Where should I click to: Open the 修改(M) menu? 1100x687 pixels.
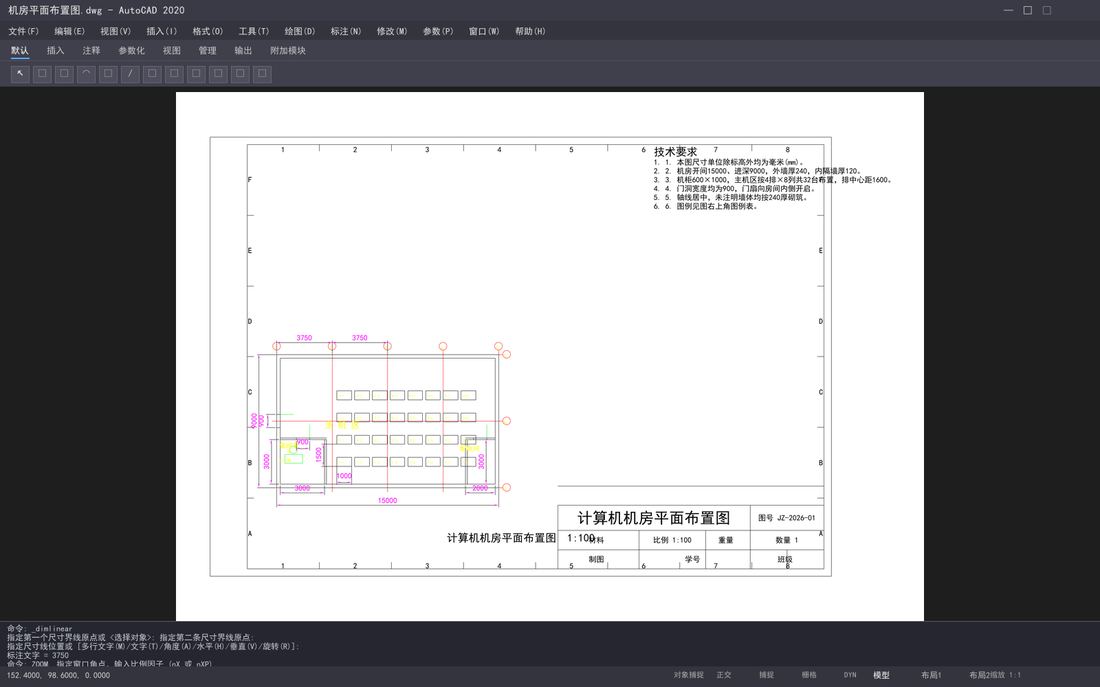[x=391, y=31]
